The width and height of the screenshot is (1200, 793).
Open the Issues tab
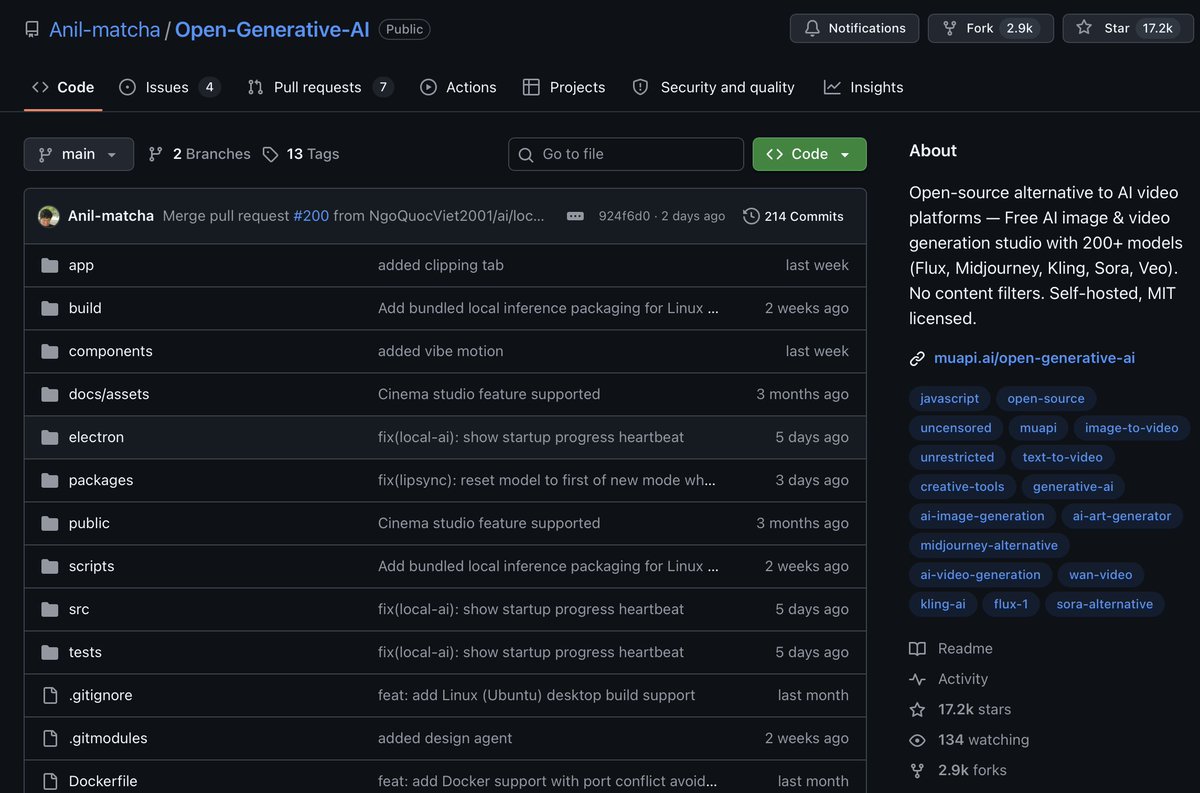tap(169, 87)
